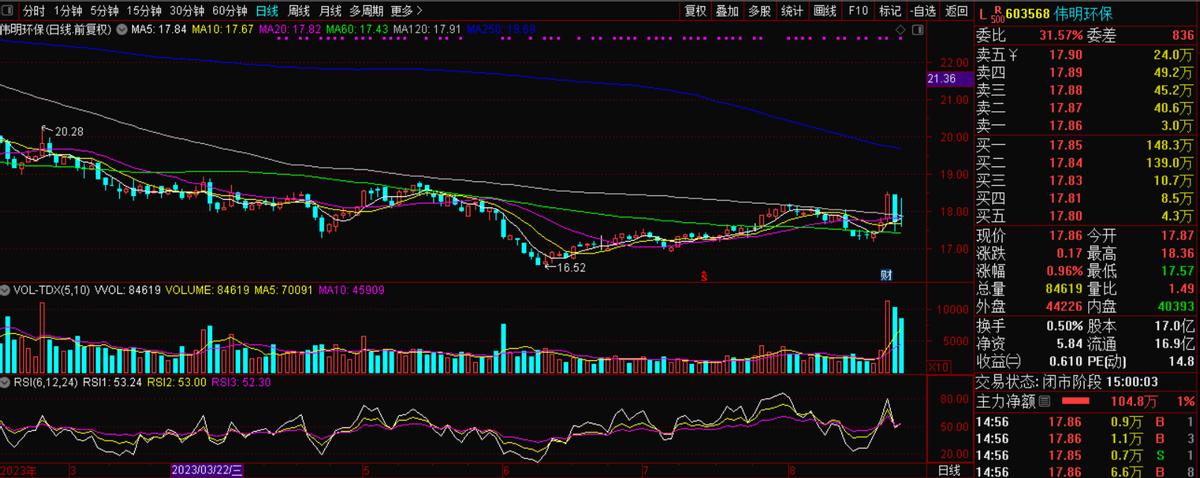
Task: Toggle 叠加 overlay comparison
Action: click(727, 11)
